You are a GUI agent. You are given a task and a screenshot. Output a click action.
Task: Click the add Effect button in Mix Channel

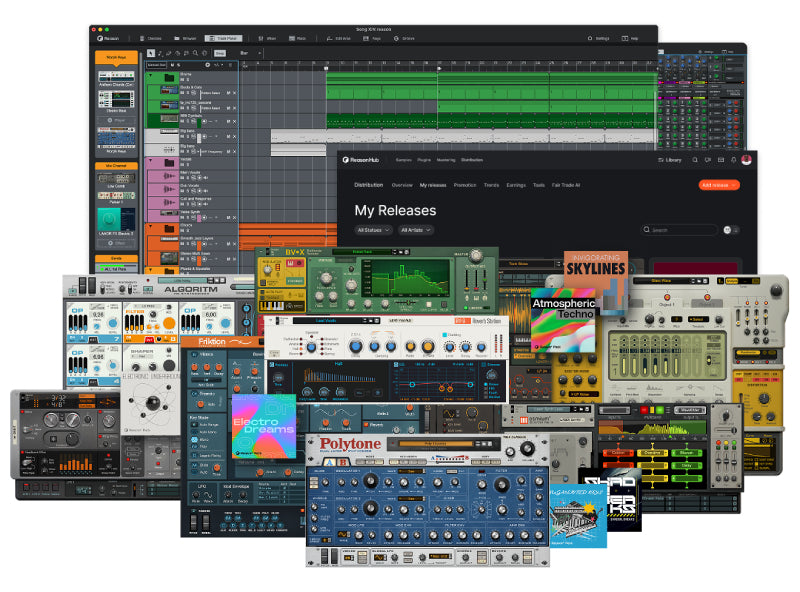pyautogui.click(x=116, y=243)
